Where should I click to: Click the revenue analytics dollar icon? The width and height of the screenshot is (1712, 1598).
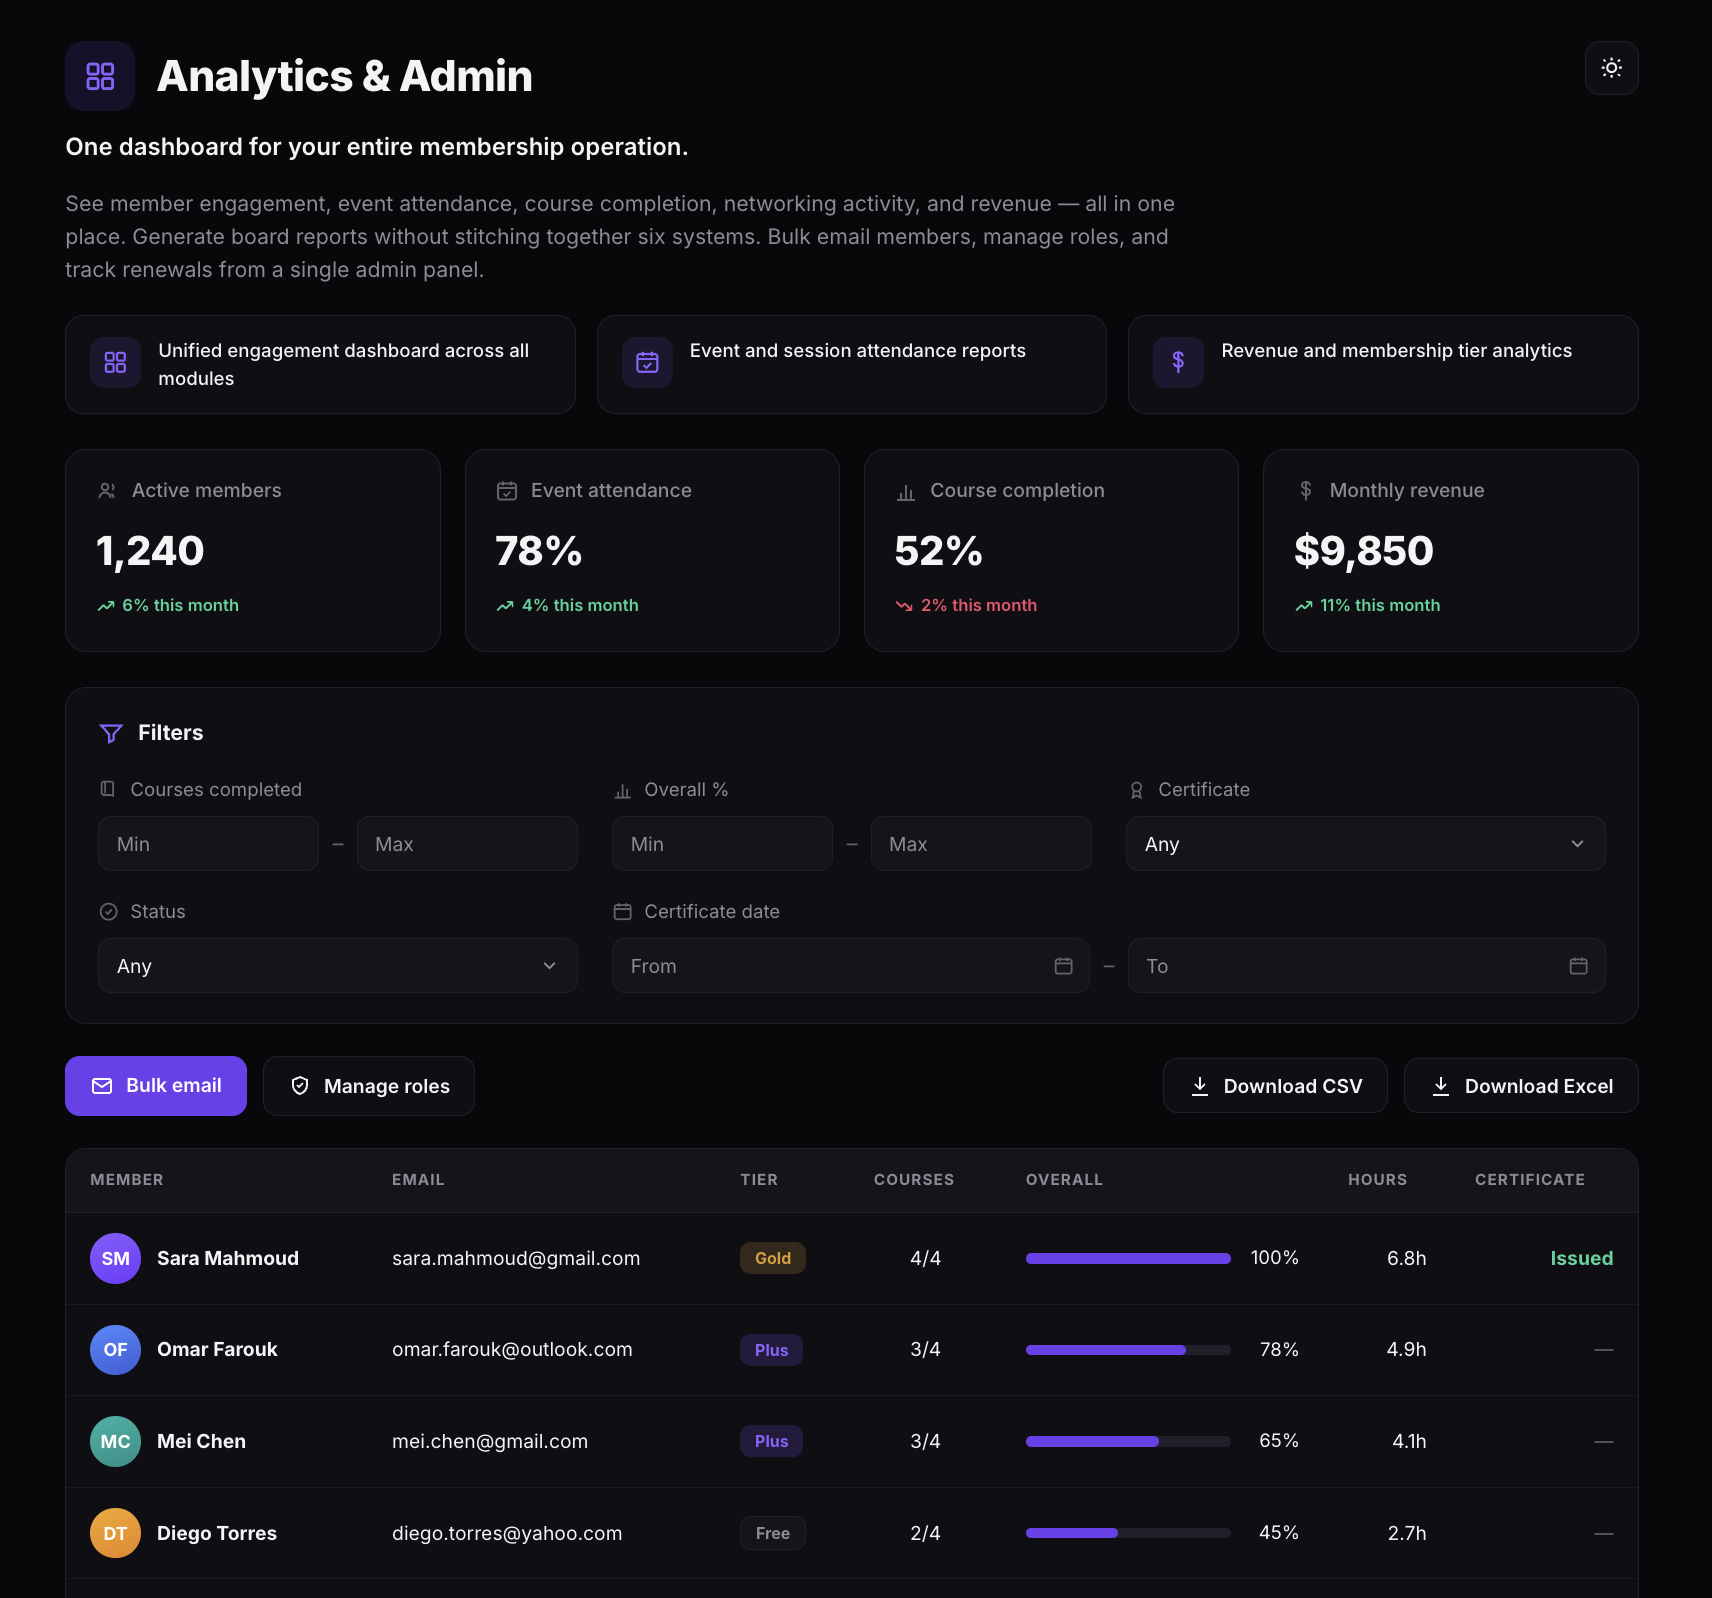pyautogui.click(x=1178, y=363)
